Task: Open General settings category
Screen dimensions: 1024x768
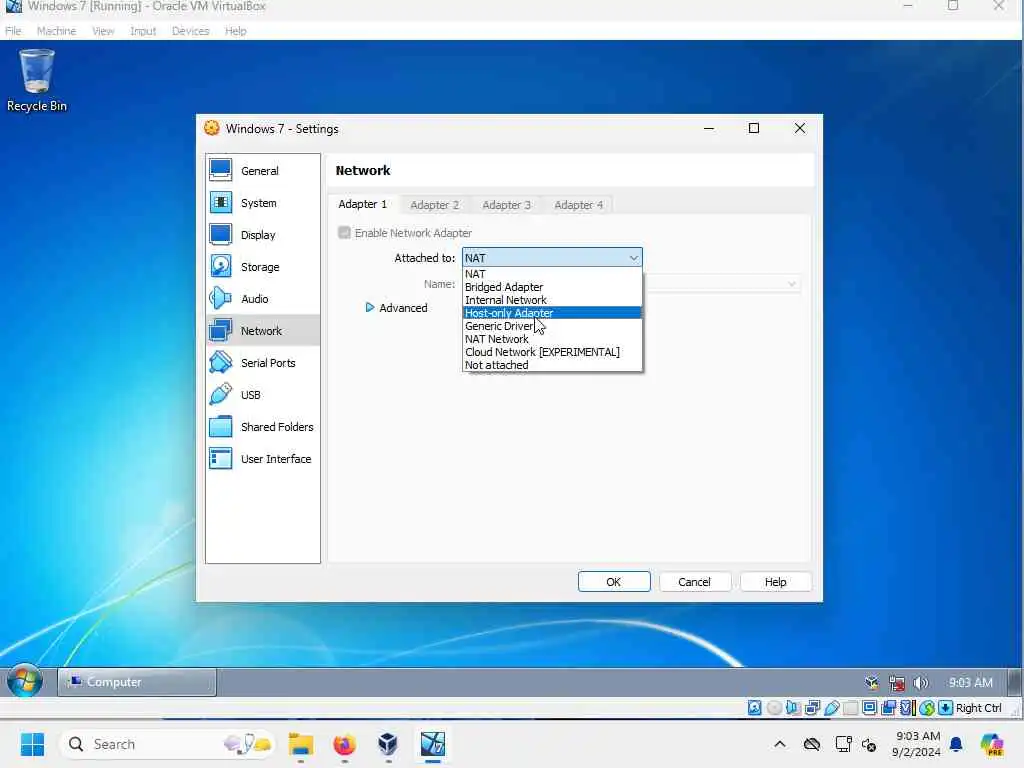Action: click(263, 170)
